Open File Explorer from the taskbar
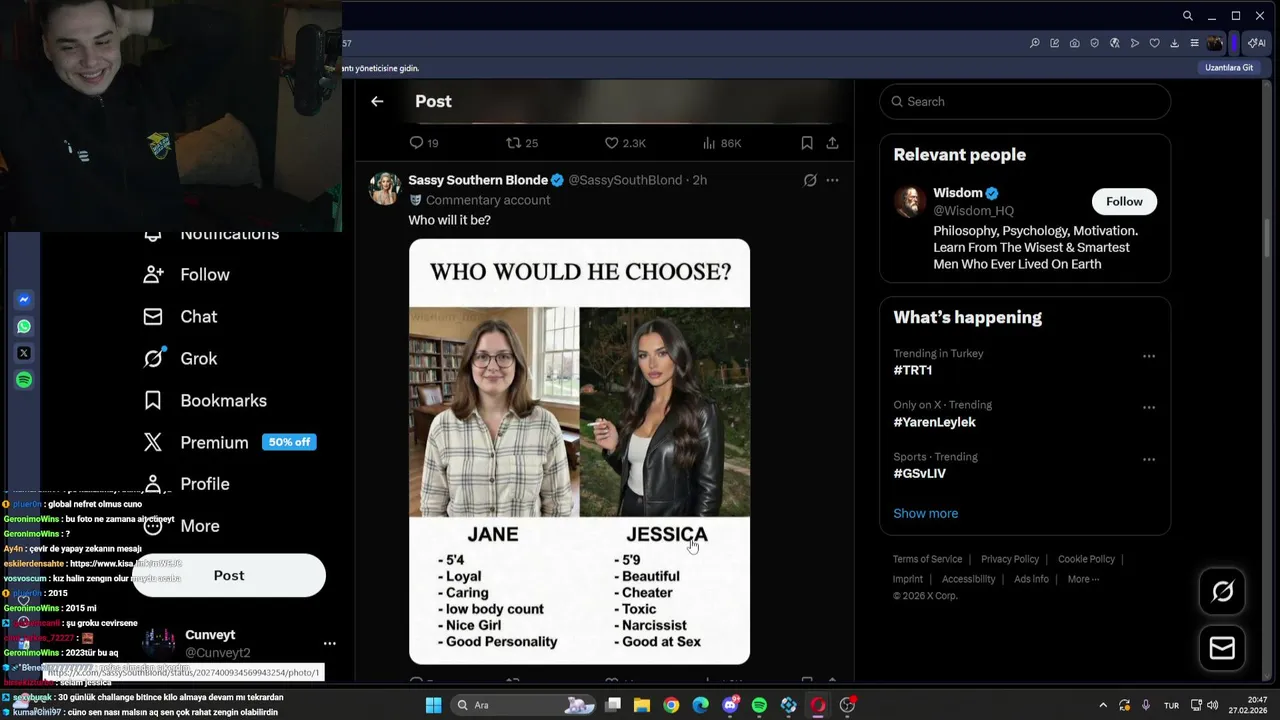 pos(642,705)
